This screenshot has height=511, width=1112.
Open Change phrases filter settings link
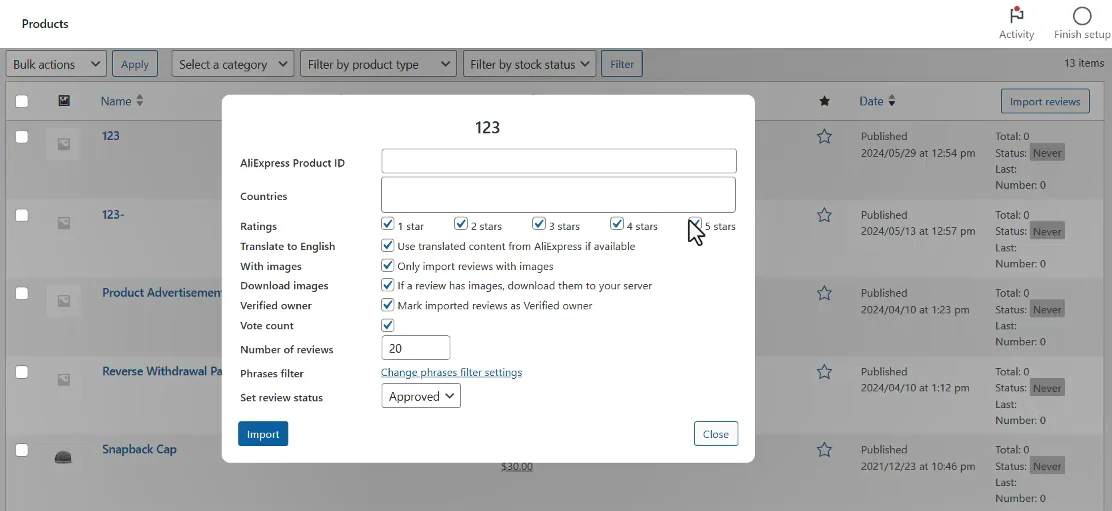(452, 372)
